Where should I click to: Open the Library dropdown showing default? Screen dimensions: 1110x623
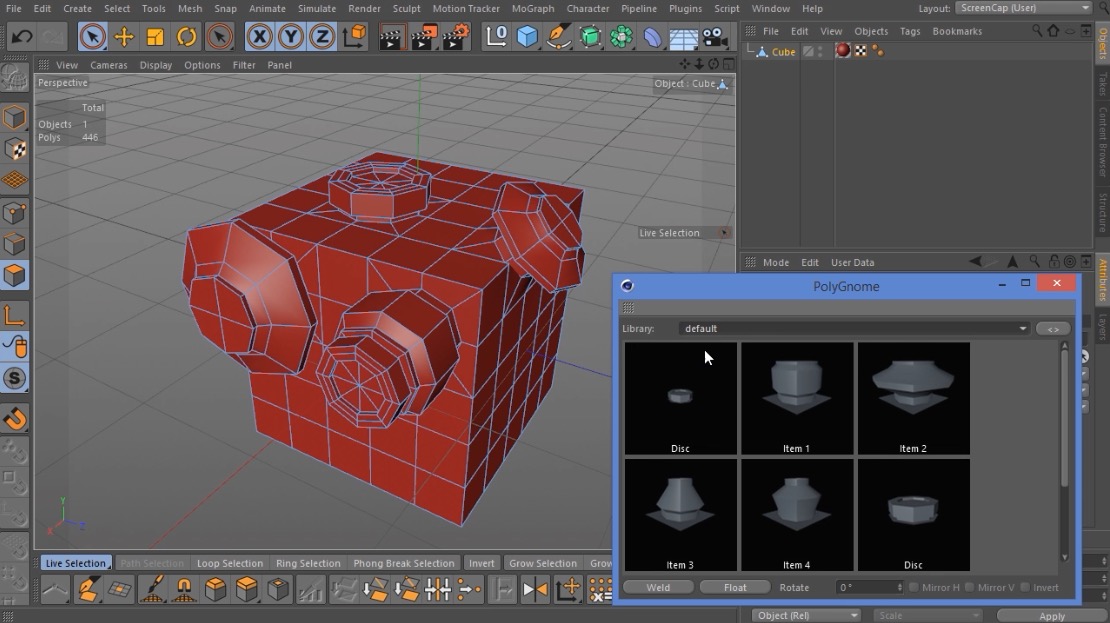coord(1022,328)
